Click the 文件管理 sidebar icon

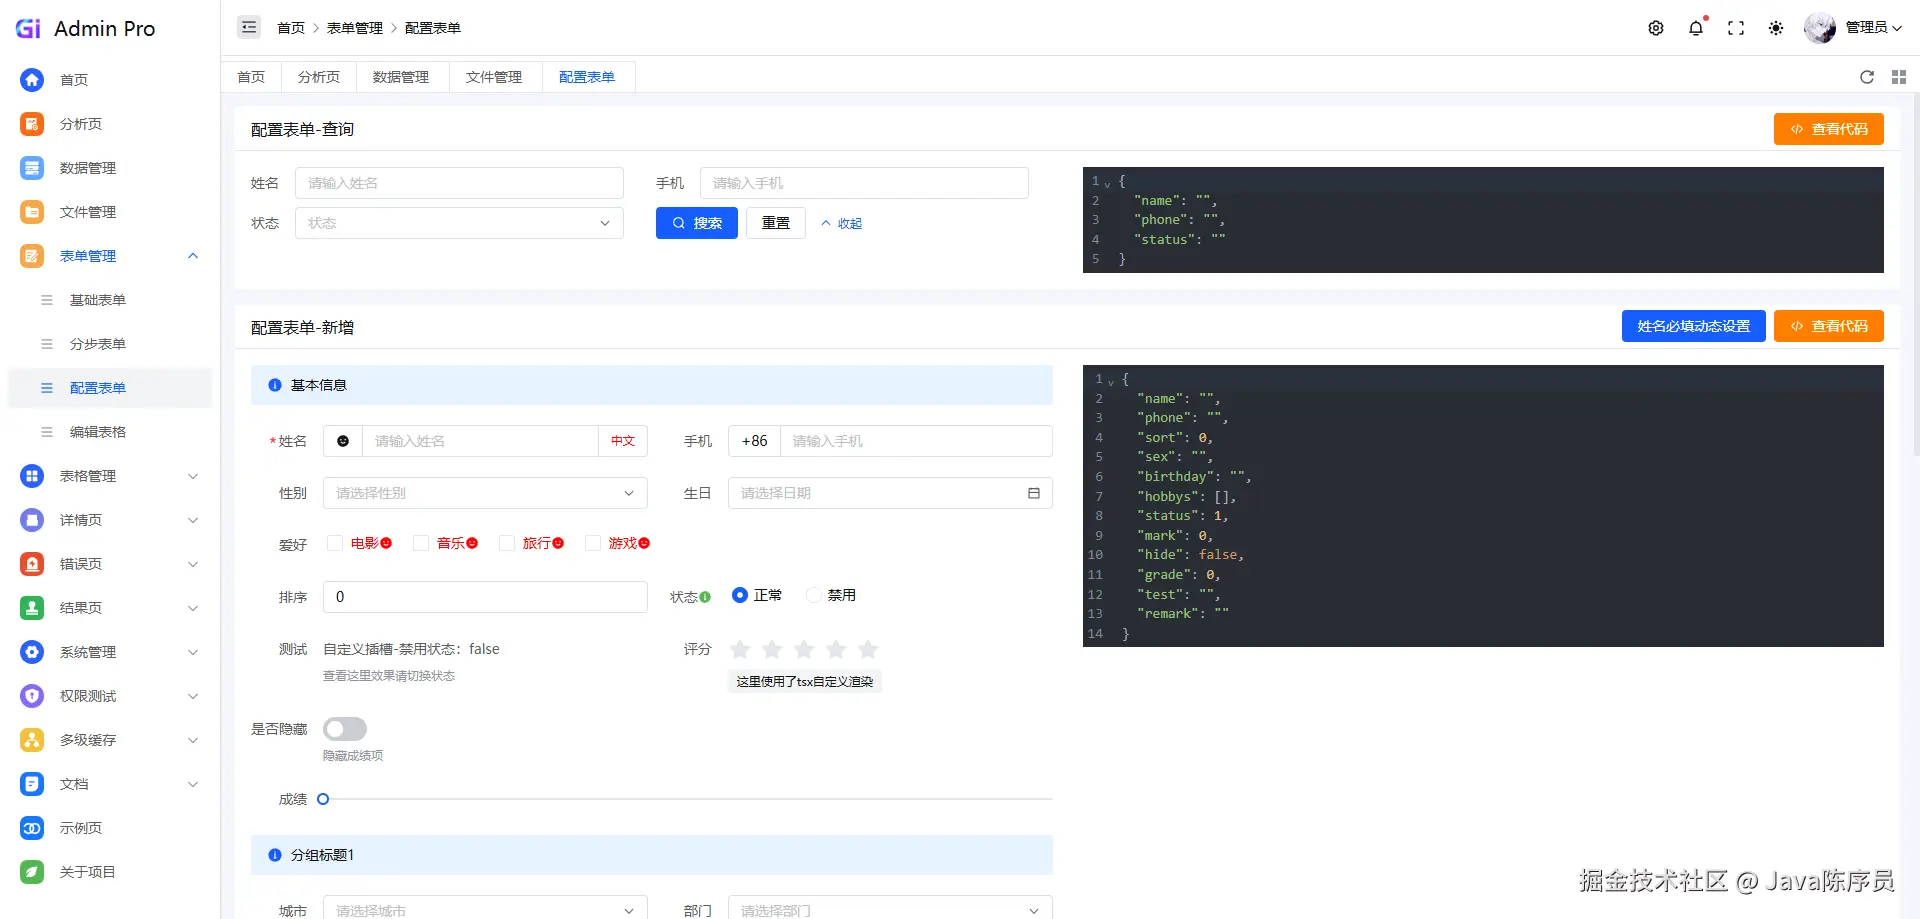pos(32,212)
